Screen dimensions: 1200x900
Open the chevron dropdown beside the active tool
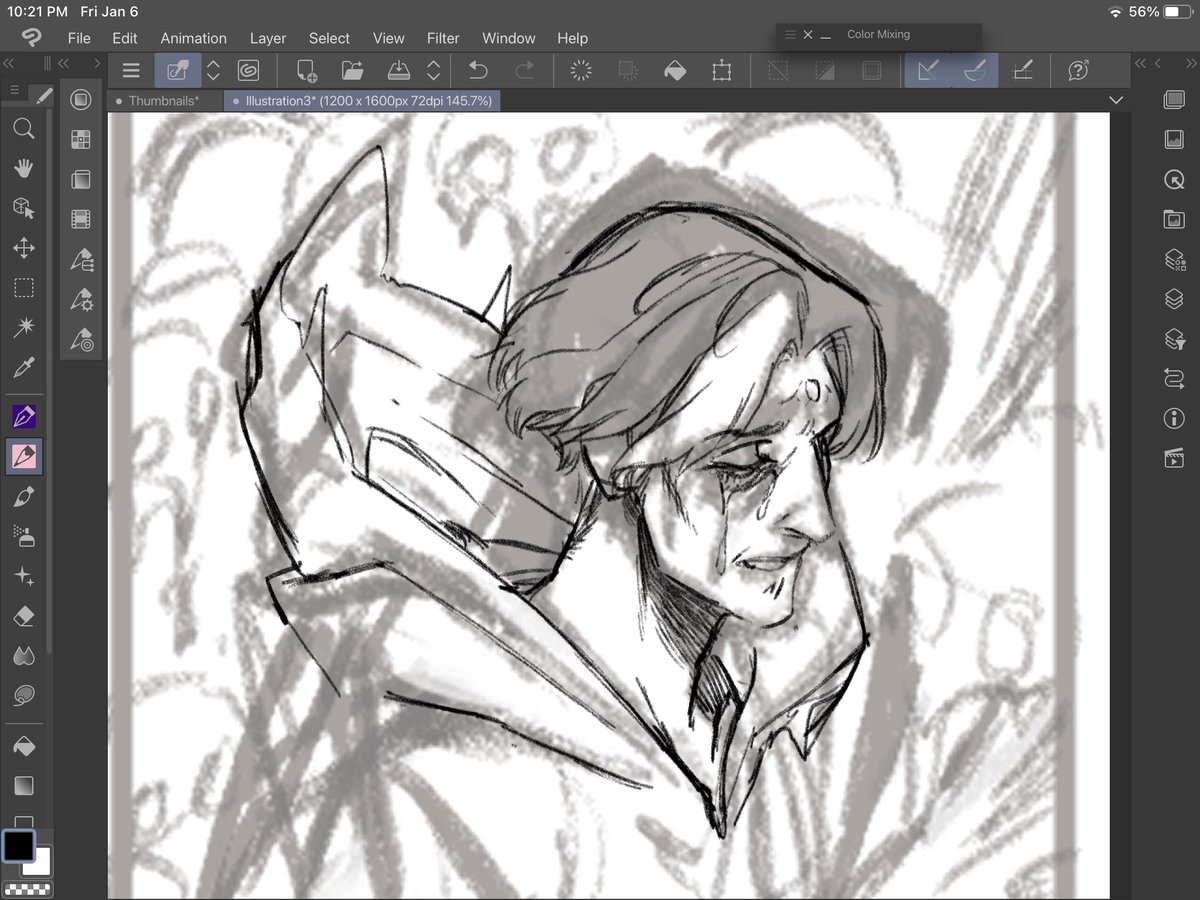pyautogui.click(x=213, y=70)
